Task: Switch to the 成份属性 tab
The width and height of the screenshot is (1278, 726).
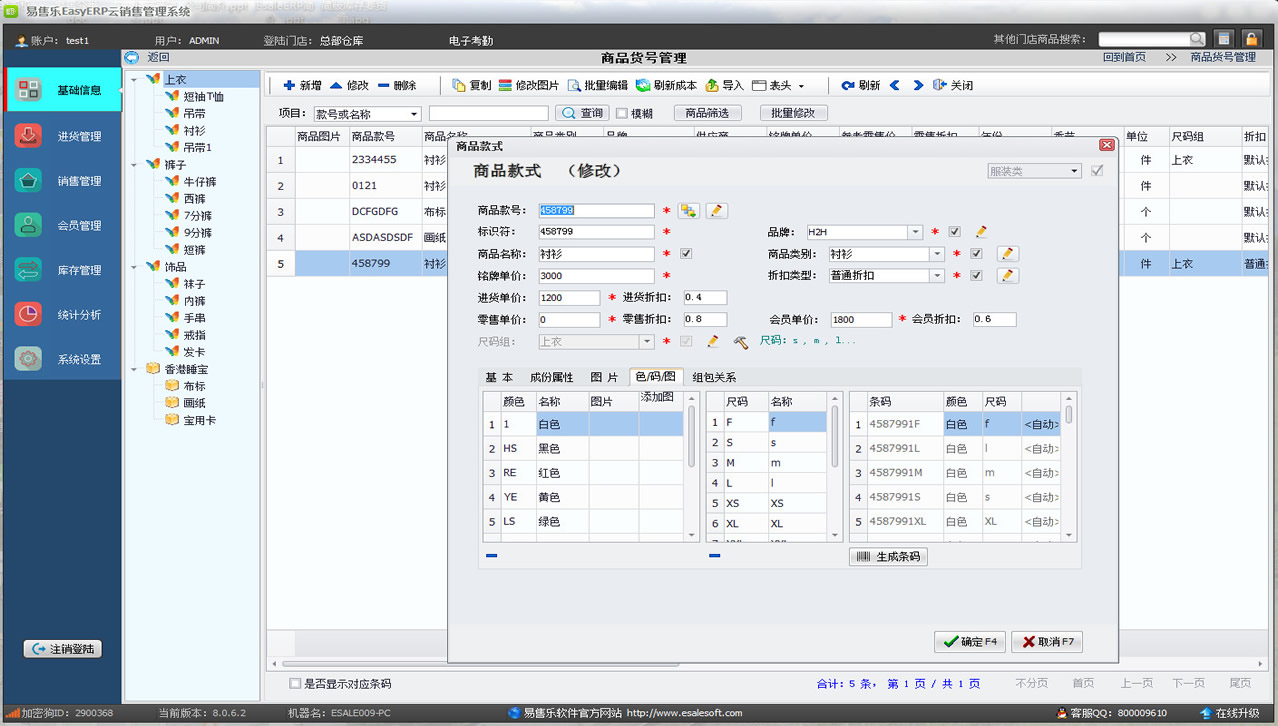Action: coord(551,377)
